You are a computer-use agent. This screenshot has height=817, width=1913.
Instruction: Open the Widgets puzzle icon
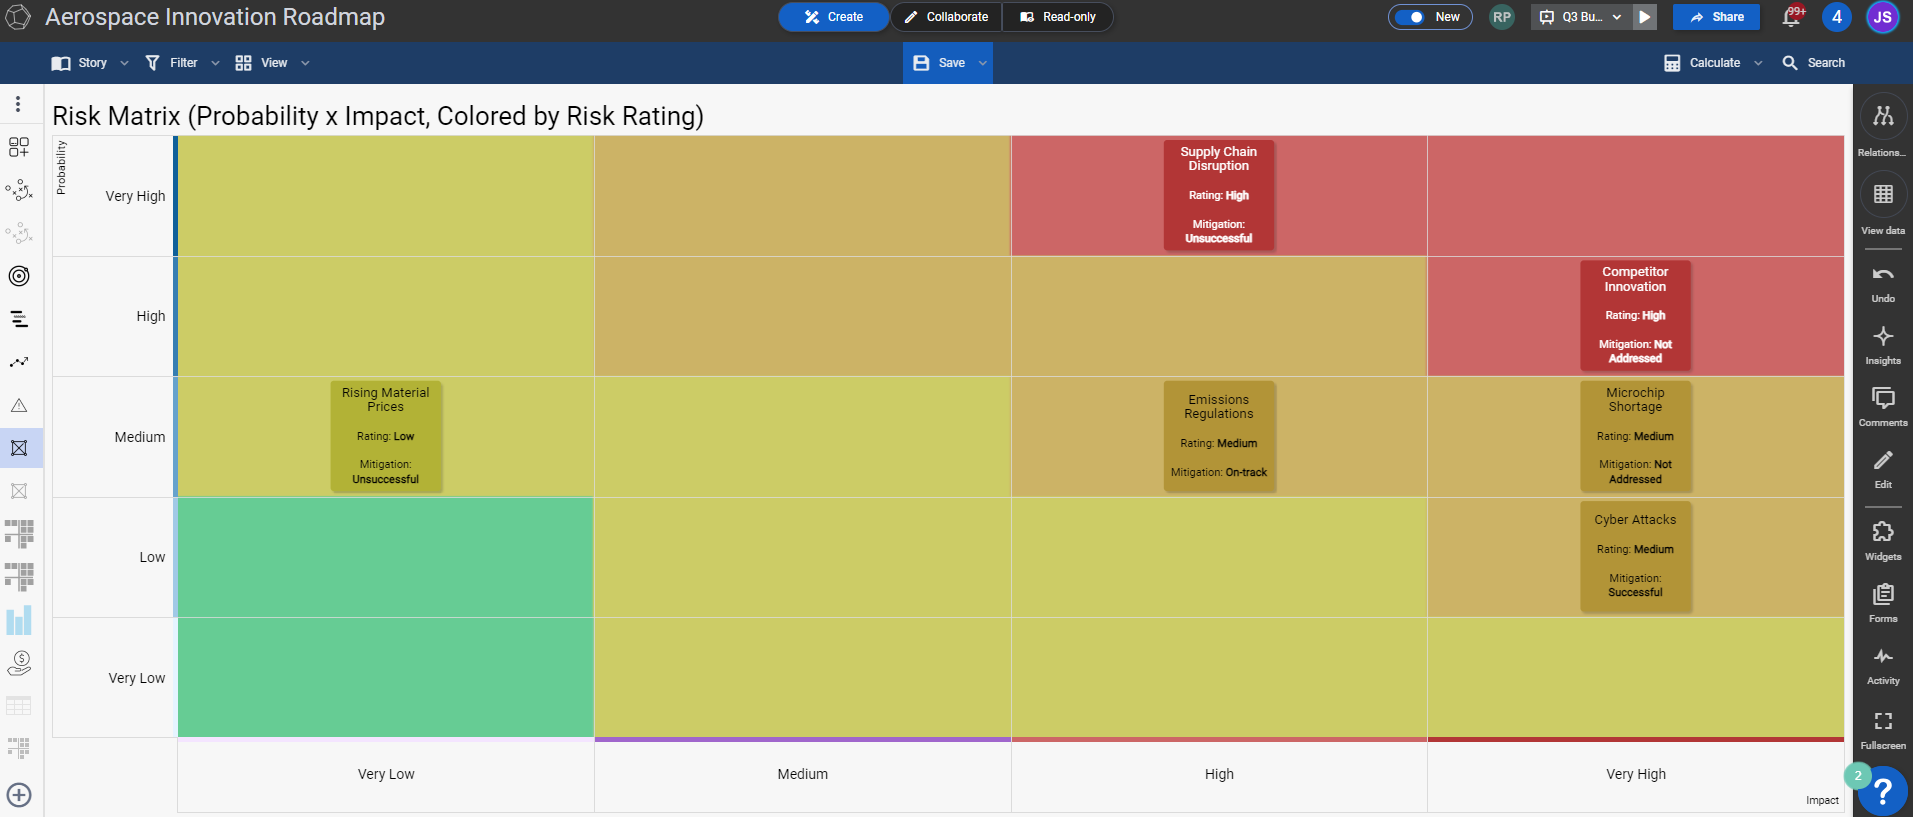tap(1883, 532)
